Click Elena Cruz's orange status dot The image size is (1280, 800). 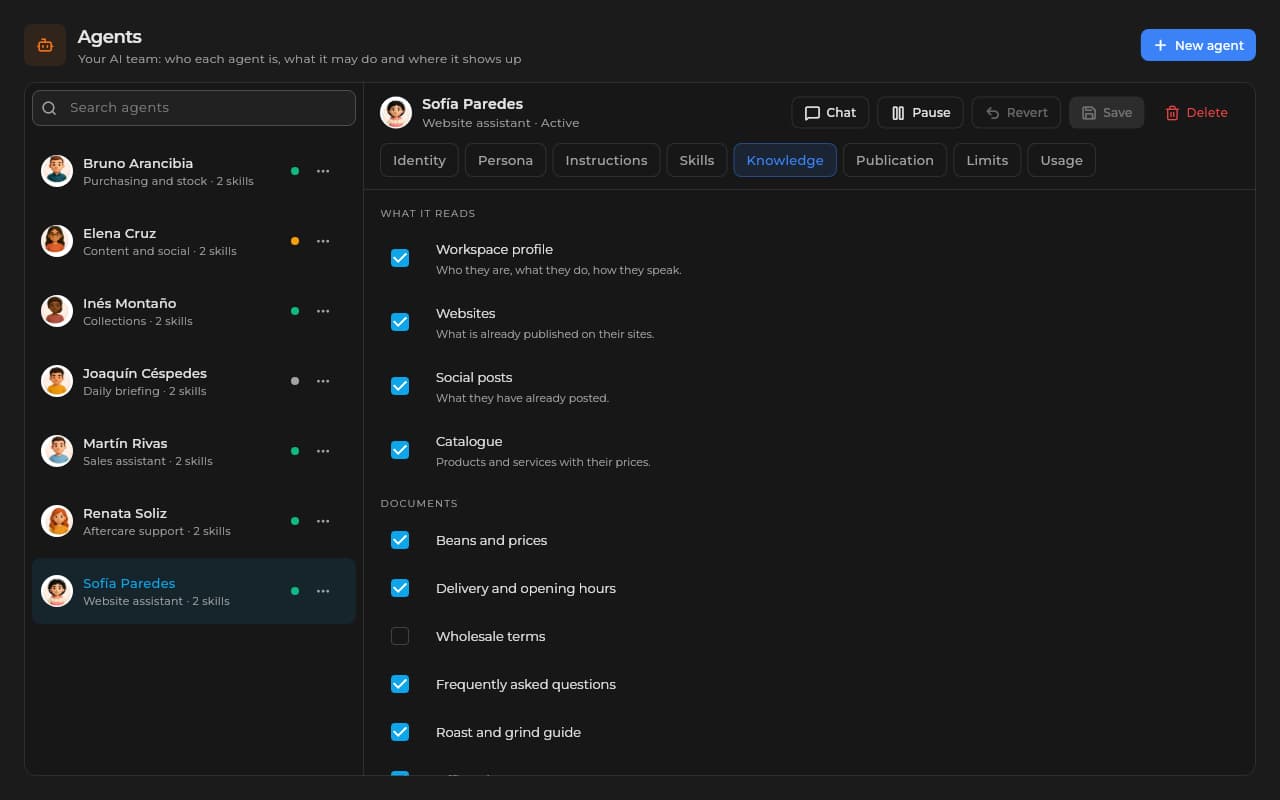(x=295, y=241)
